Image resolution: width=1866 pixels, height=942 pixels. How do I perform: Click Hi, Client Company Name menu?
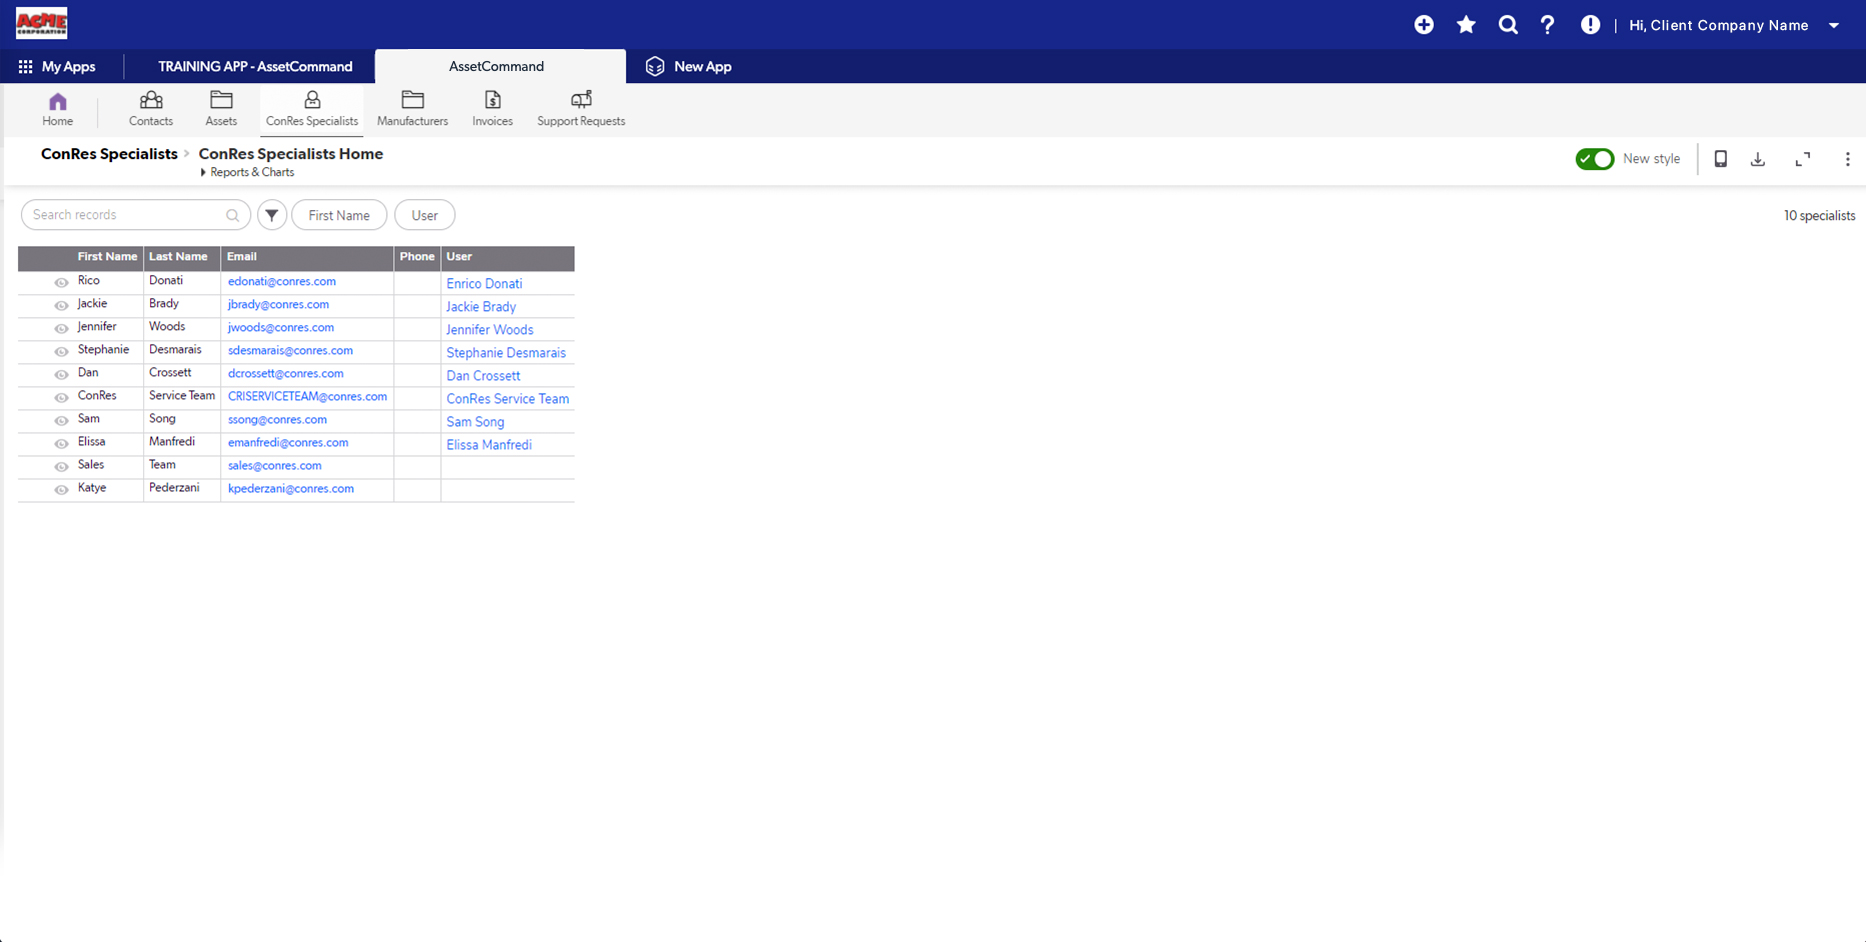[1719, 26]
